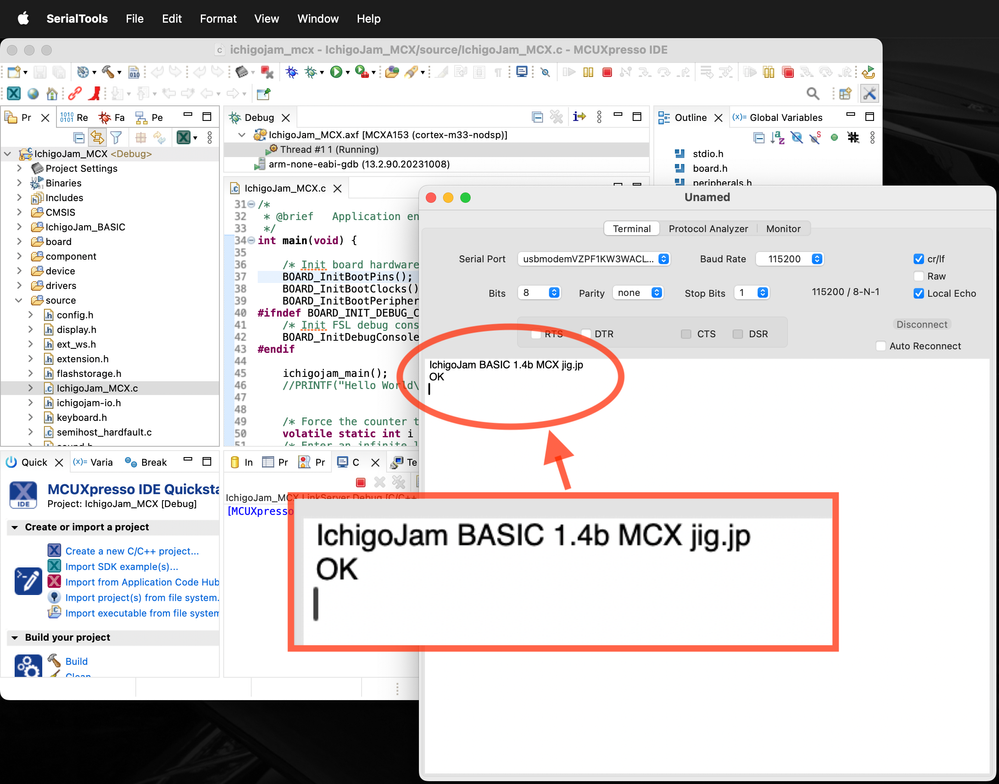This screenshot has height=784, width=999.
Task: Toggle the DTR checkbox
Action: (586, 334)
